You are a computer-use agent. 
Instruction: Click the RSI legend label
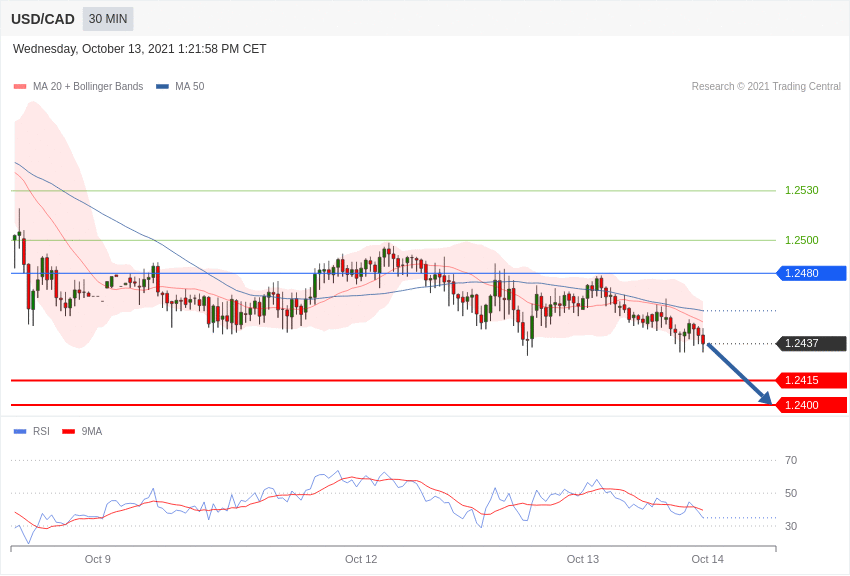click(x=41, y=431)
